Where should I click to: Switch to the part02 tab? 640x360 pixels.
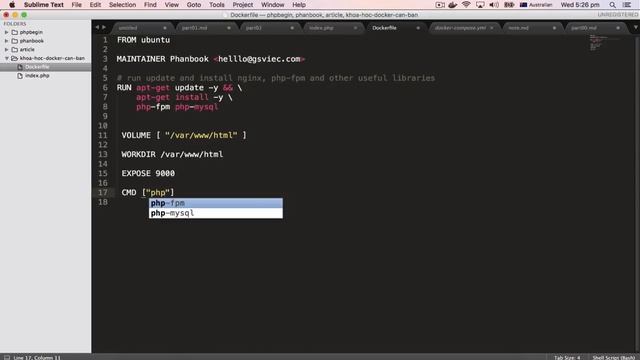(253, 28)
